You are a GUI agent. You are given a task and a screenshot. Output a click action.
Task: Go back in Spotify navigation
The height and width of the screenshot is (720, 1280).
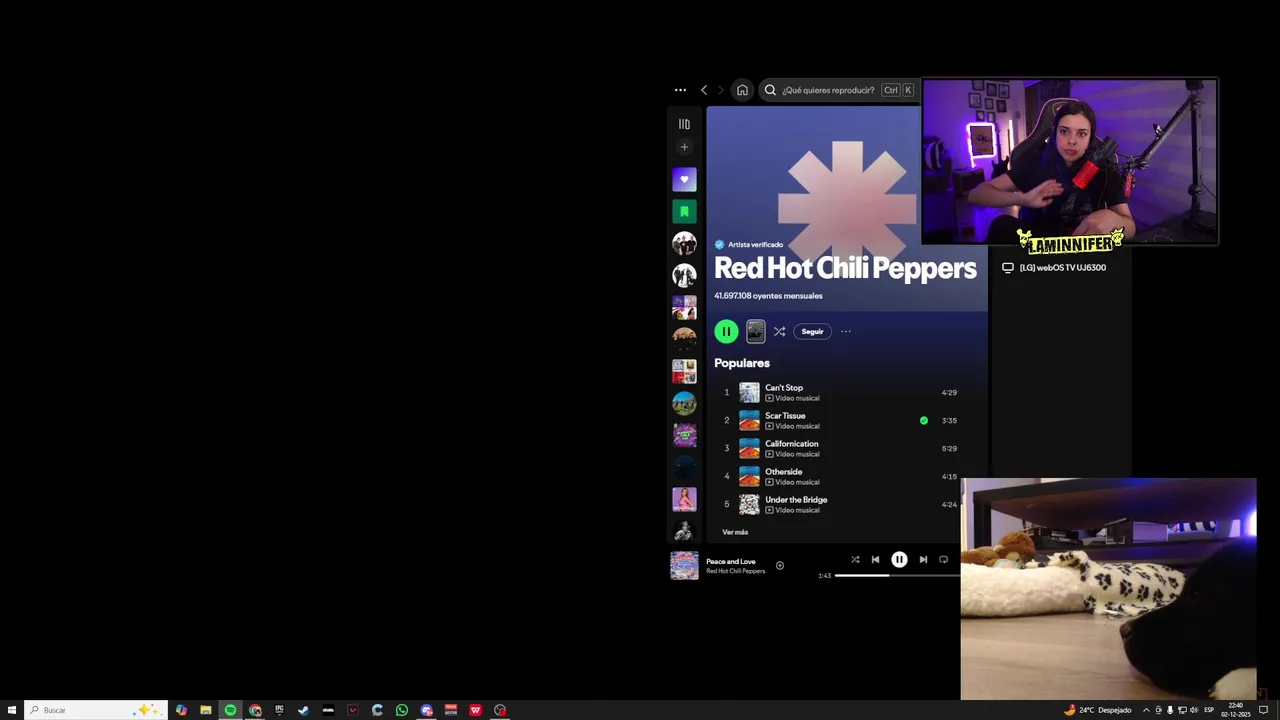click(x=704, y=90)
